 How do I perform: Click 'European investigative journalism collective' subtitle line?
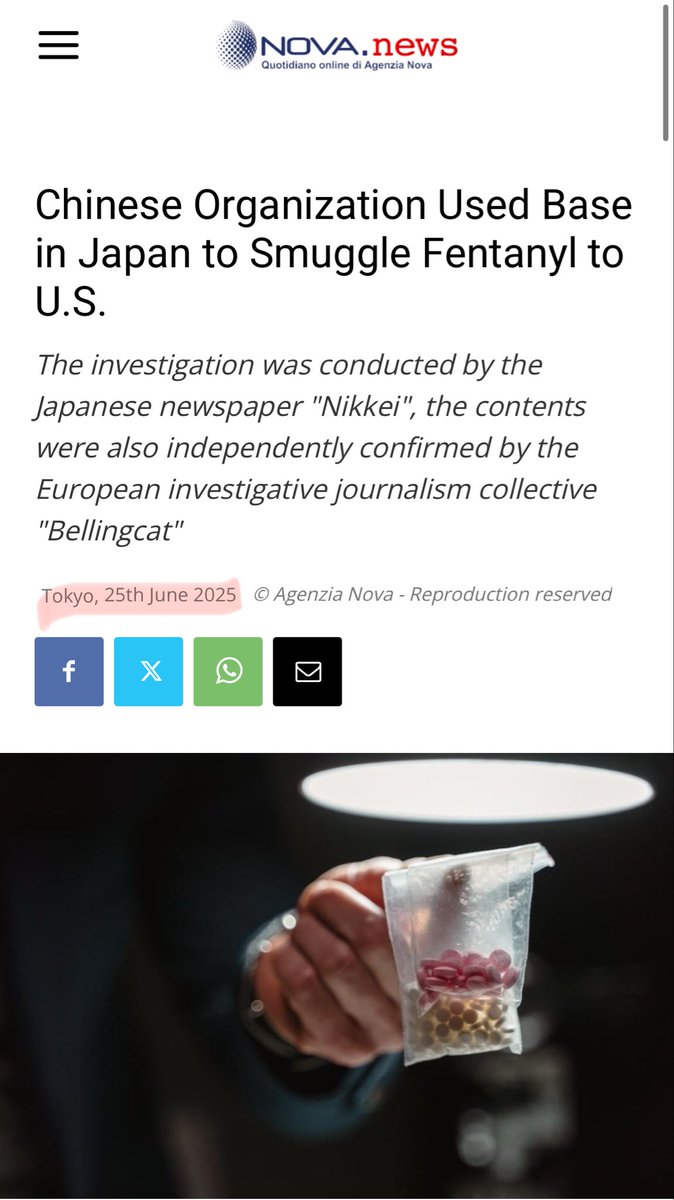pyautogui.click(x=316, y=490)
